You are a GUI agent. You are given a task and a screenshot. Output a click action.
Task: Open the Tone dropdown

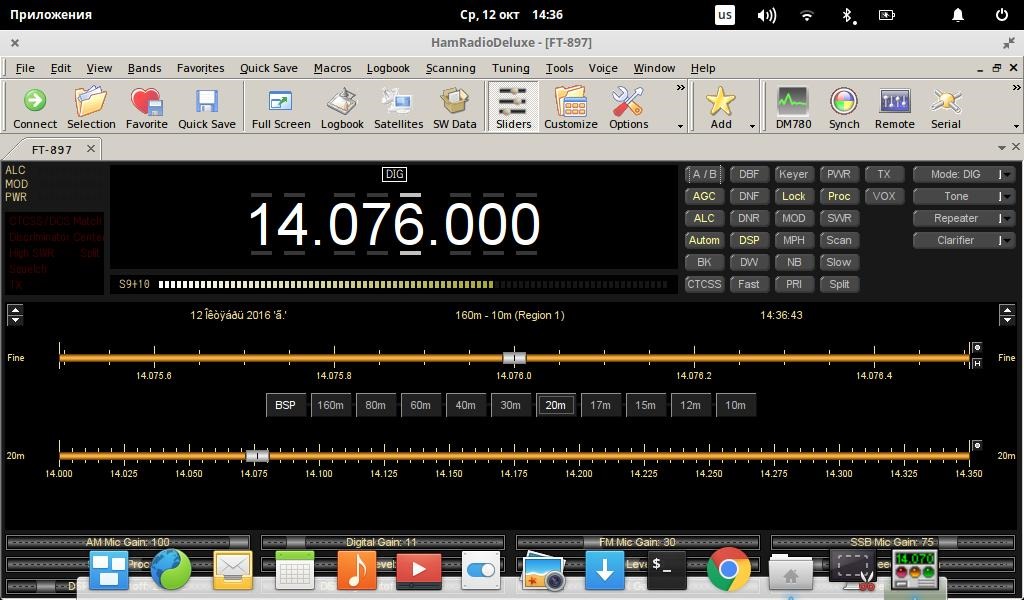[964, 196]
